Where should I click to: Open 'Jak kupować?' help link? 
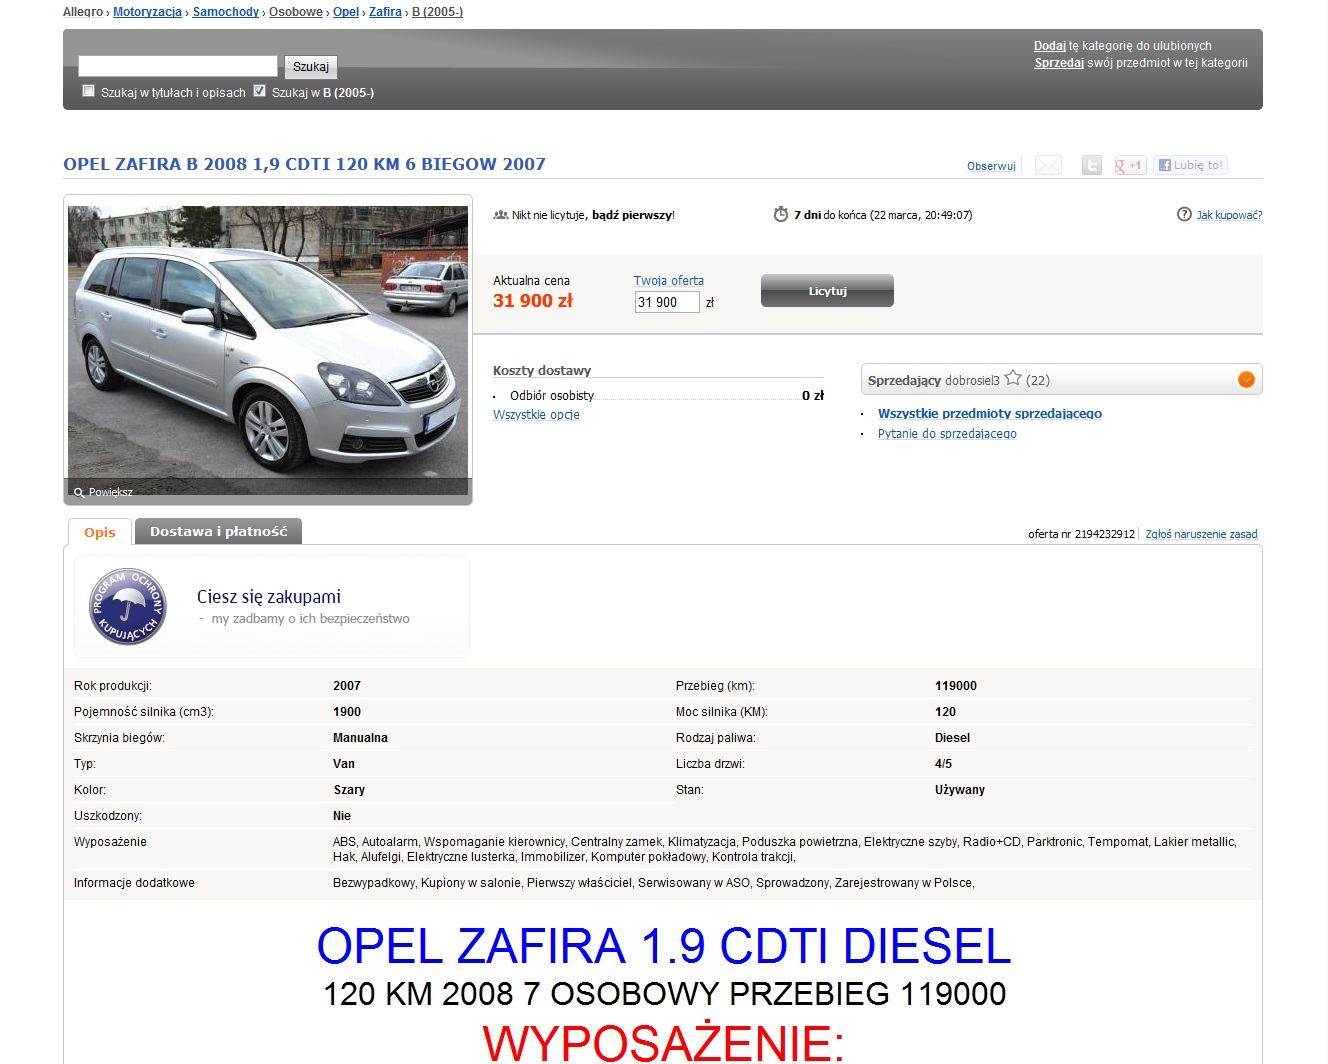click(x=1229, y=215)
